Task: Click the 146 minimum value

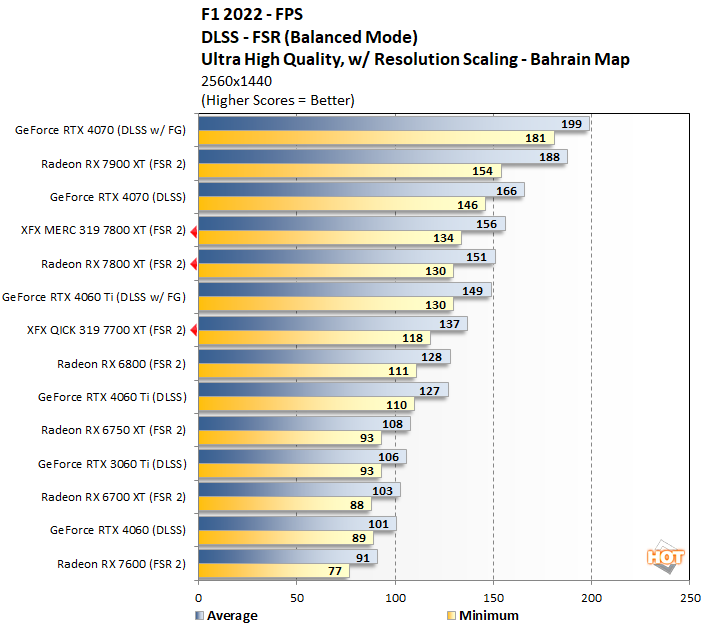Action: coord(467,205)
